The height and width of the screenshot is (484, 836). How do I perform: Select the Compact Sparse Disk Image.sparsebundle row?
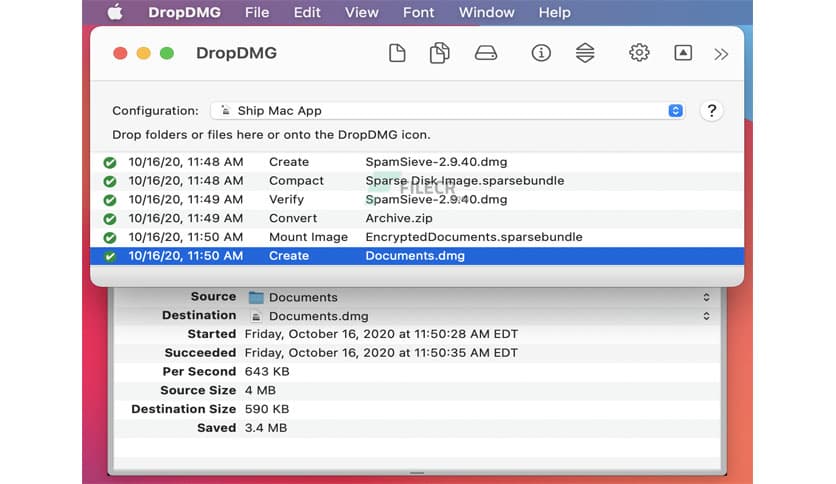tap(417, 181)
